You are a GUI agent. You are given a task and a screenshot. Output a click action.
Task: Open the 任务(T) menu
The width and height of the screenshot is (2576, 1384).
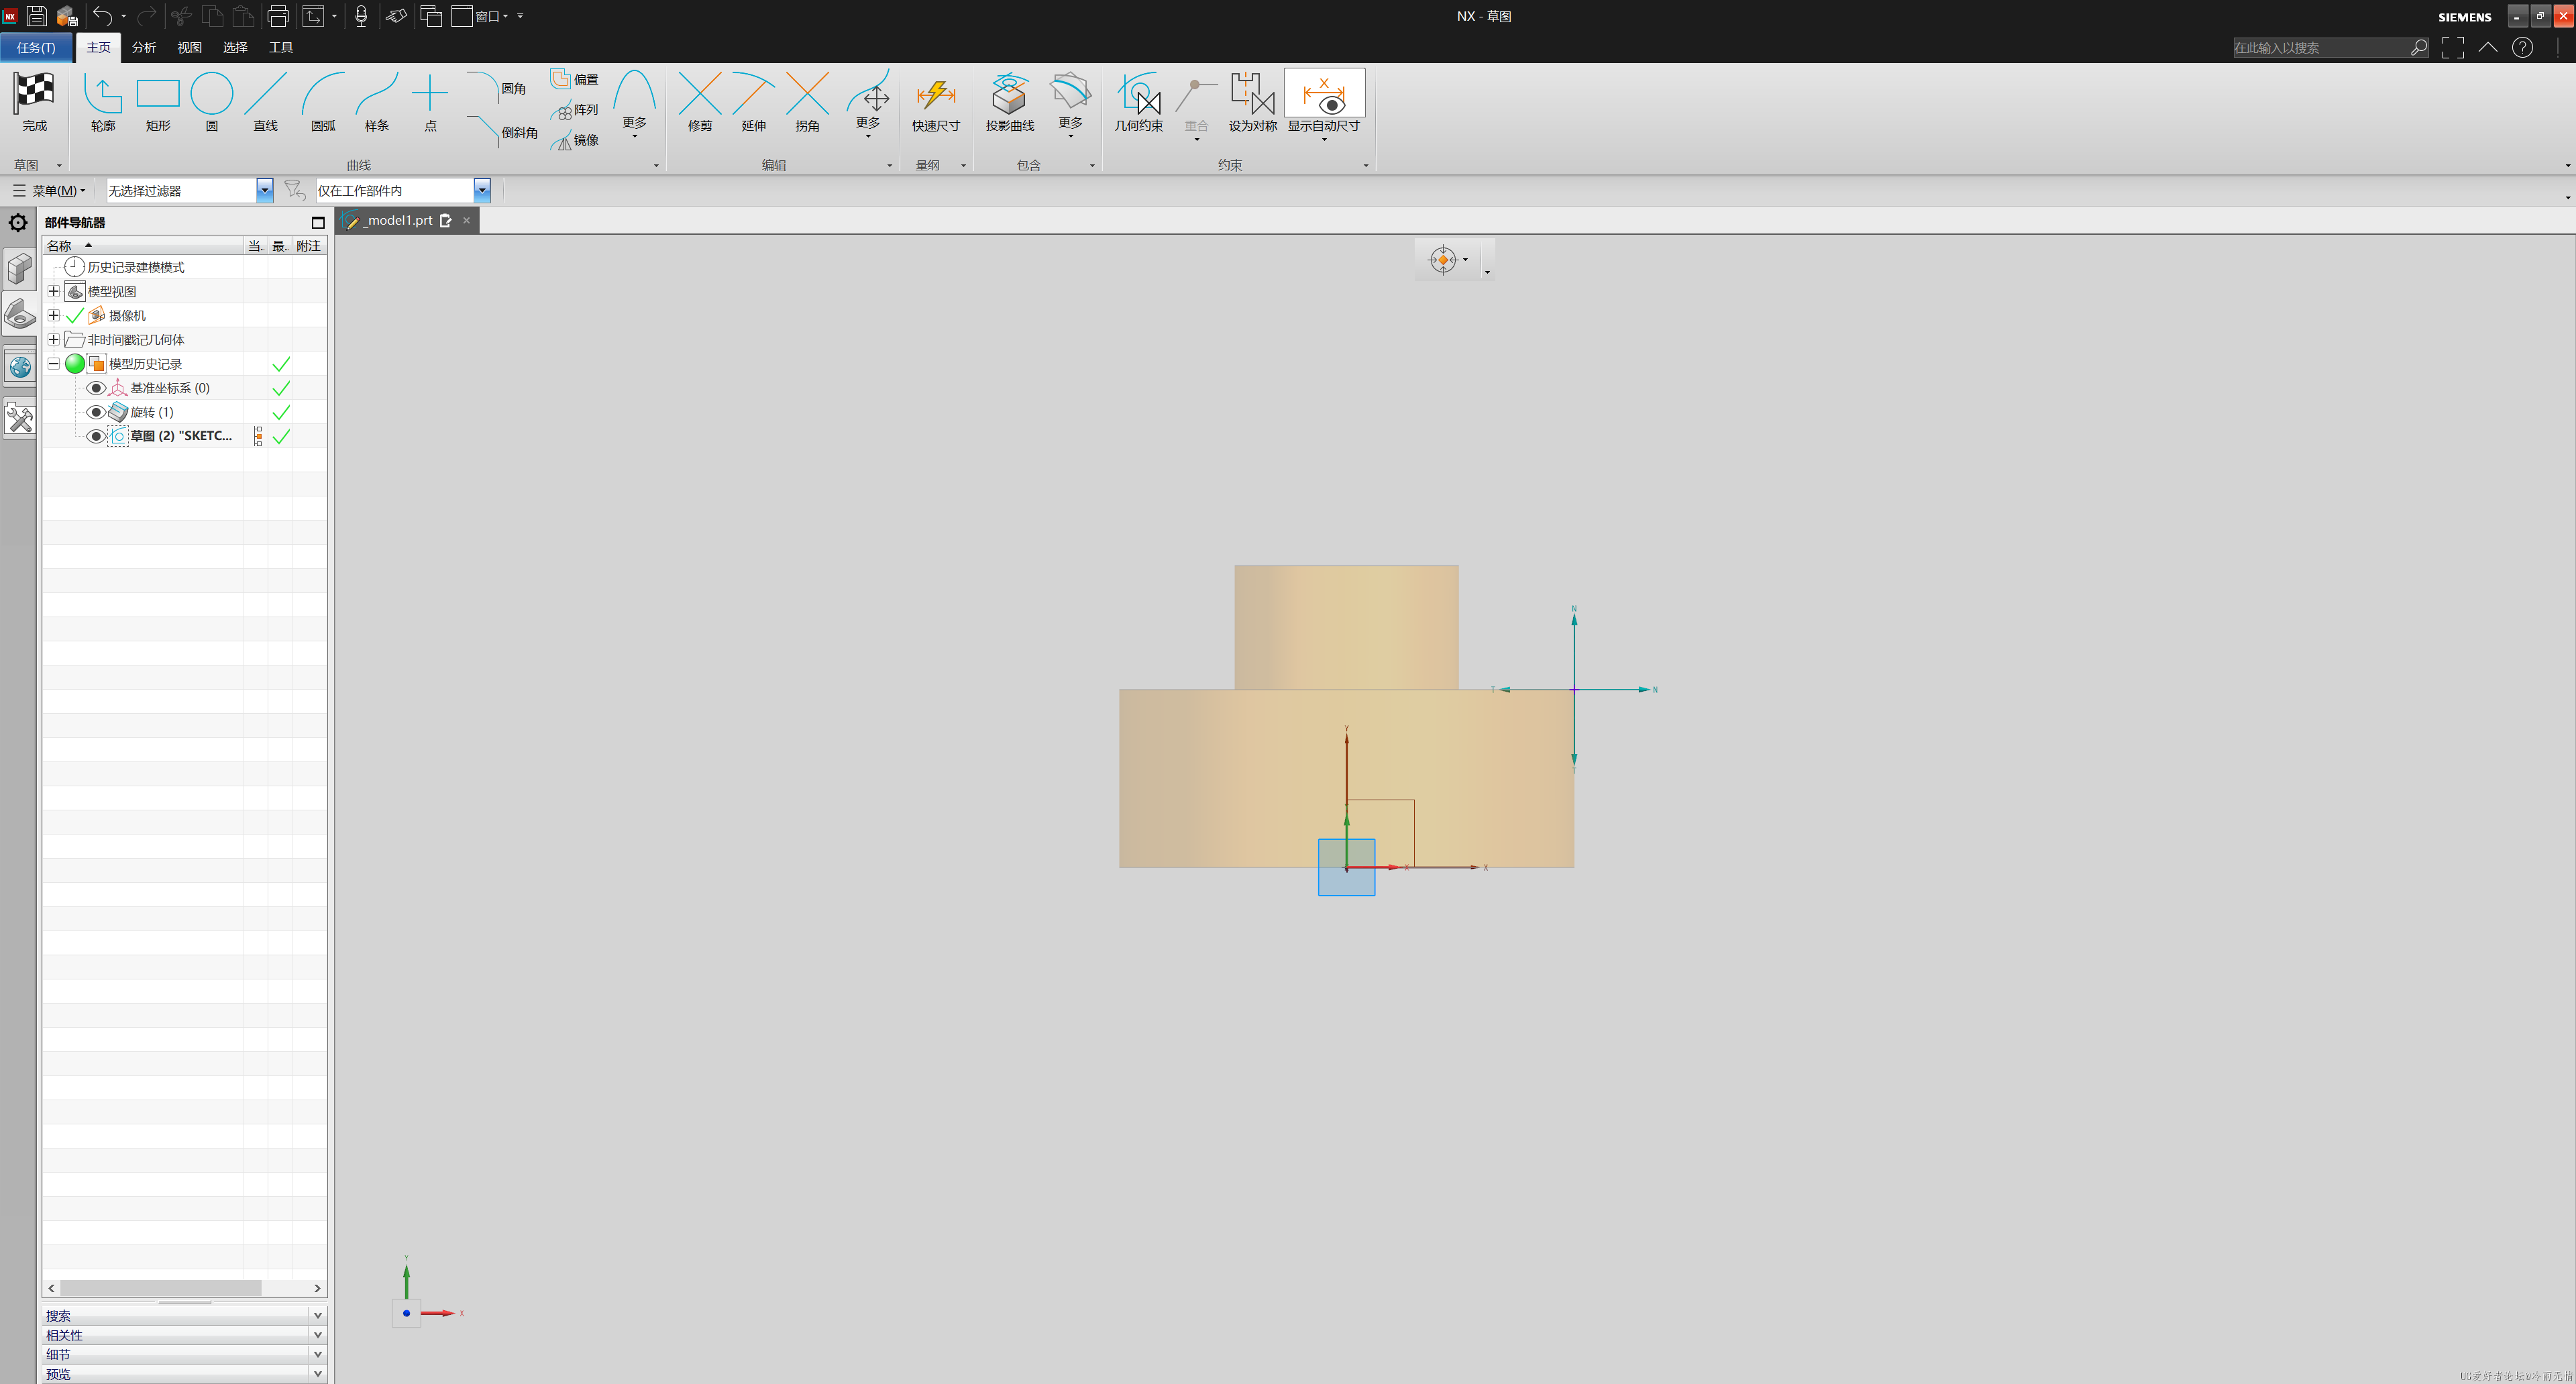[36, 47]
